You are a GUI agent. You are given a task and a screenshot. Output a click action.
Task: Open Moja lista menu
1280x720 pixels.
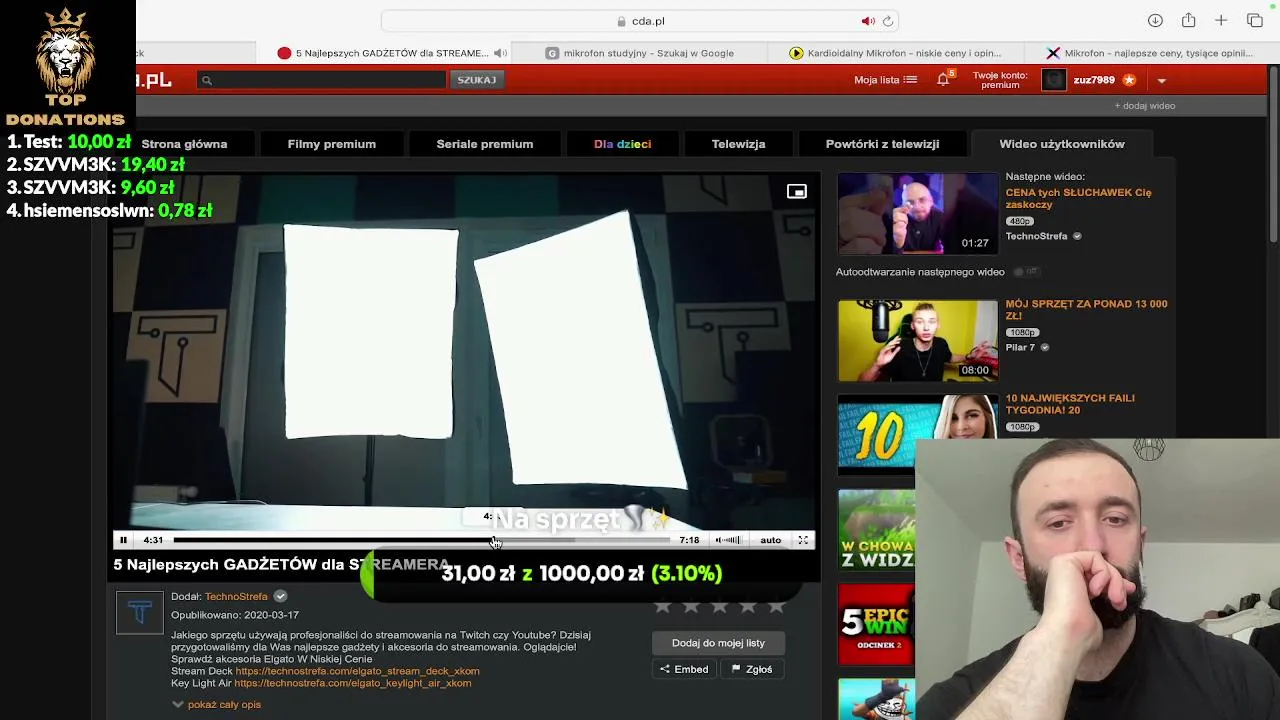tap(885, 80)
